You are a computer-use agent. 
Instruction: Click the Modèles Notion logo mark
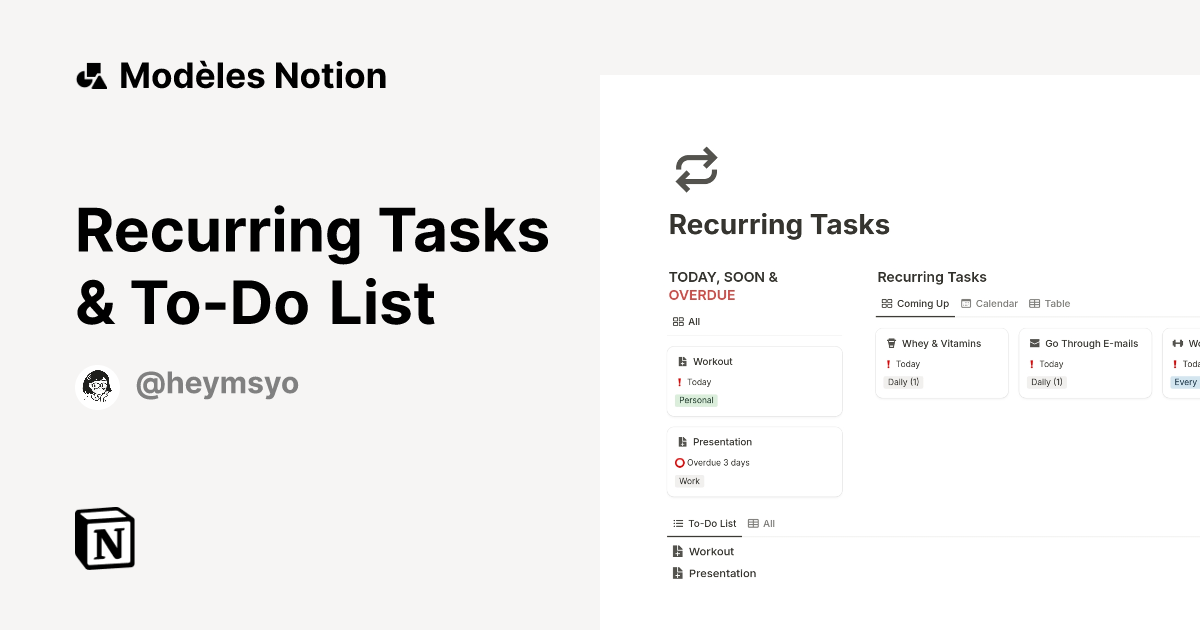point(91,75)
